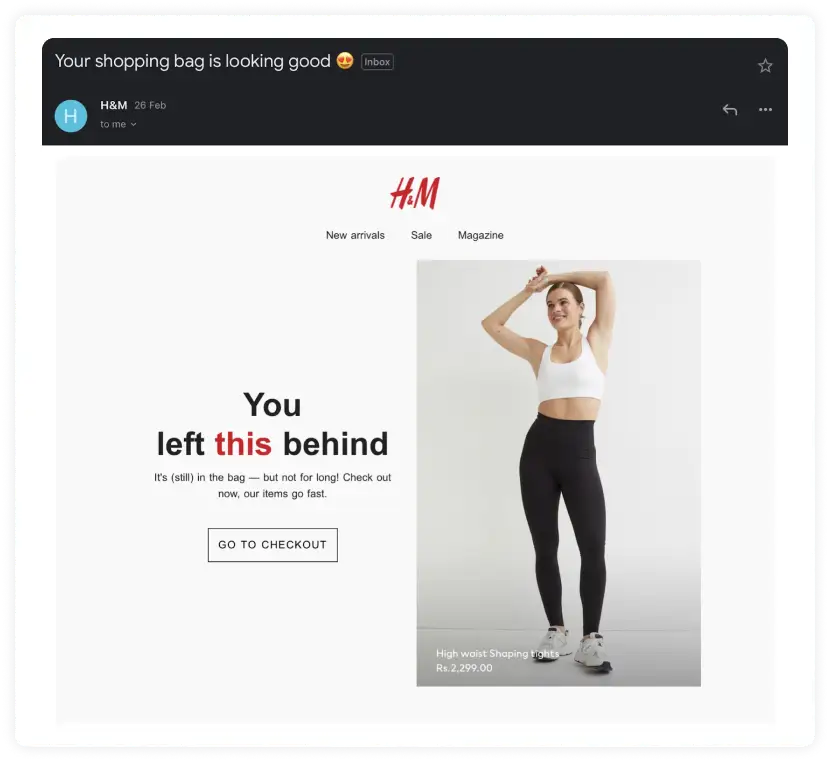Click the High waist Shaping tights caption
The image size is (830, 762).
pos(498,654)
